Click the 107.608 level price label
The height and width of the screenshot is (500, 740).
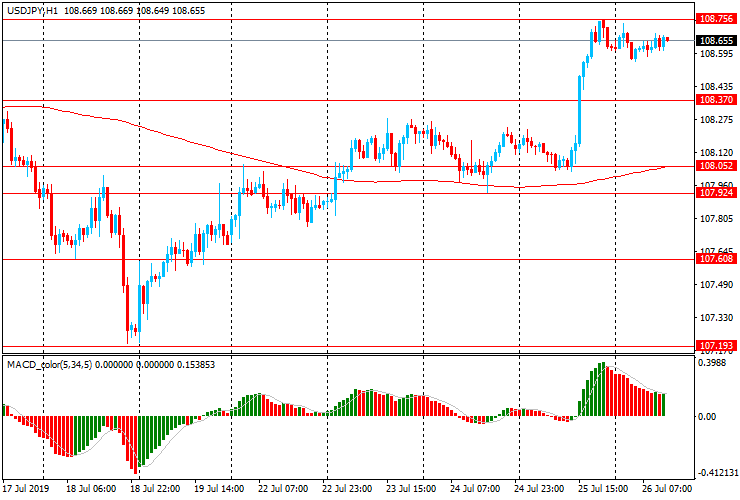tap(716, 259)
